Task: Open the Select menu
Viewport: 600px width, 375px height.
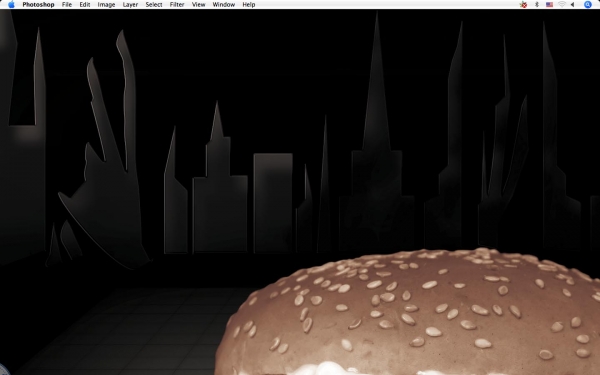Action: (154, 5)
